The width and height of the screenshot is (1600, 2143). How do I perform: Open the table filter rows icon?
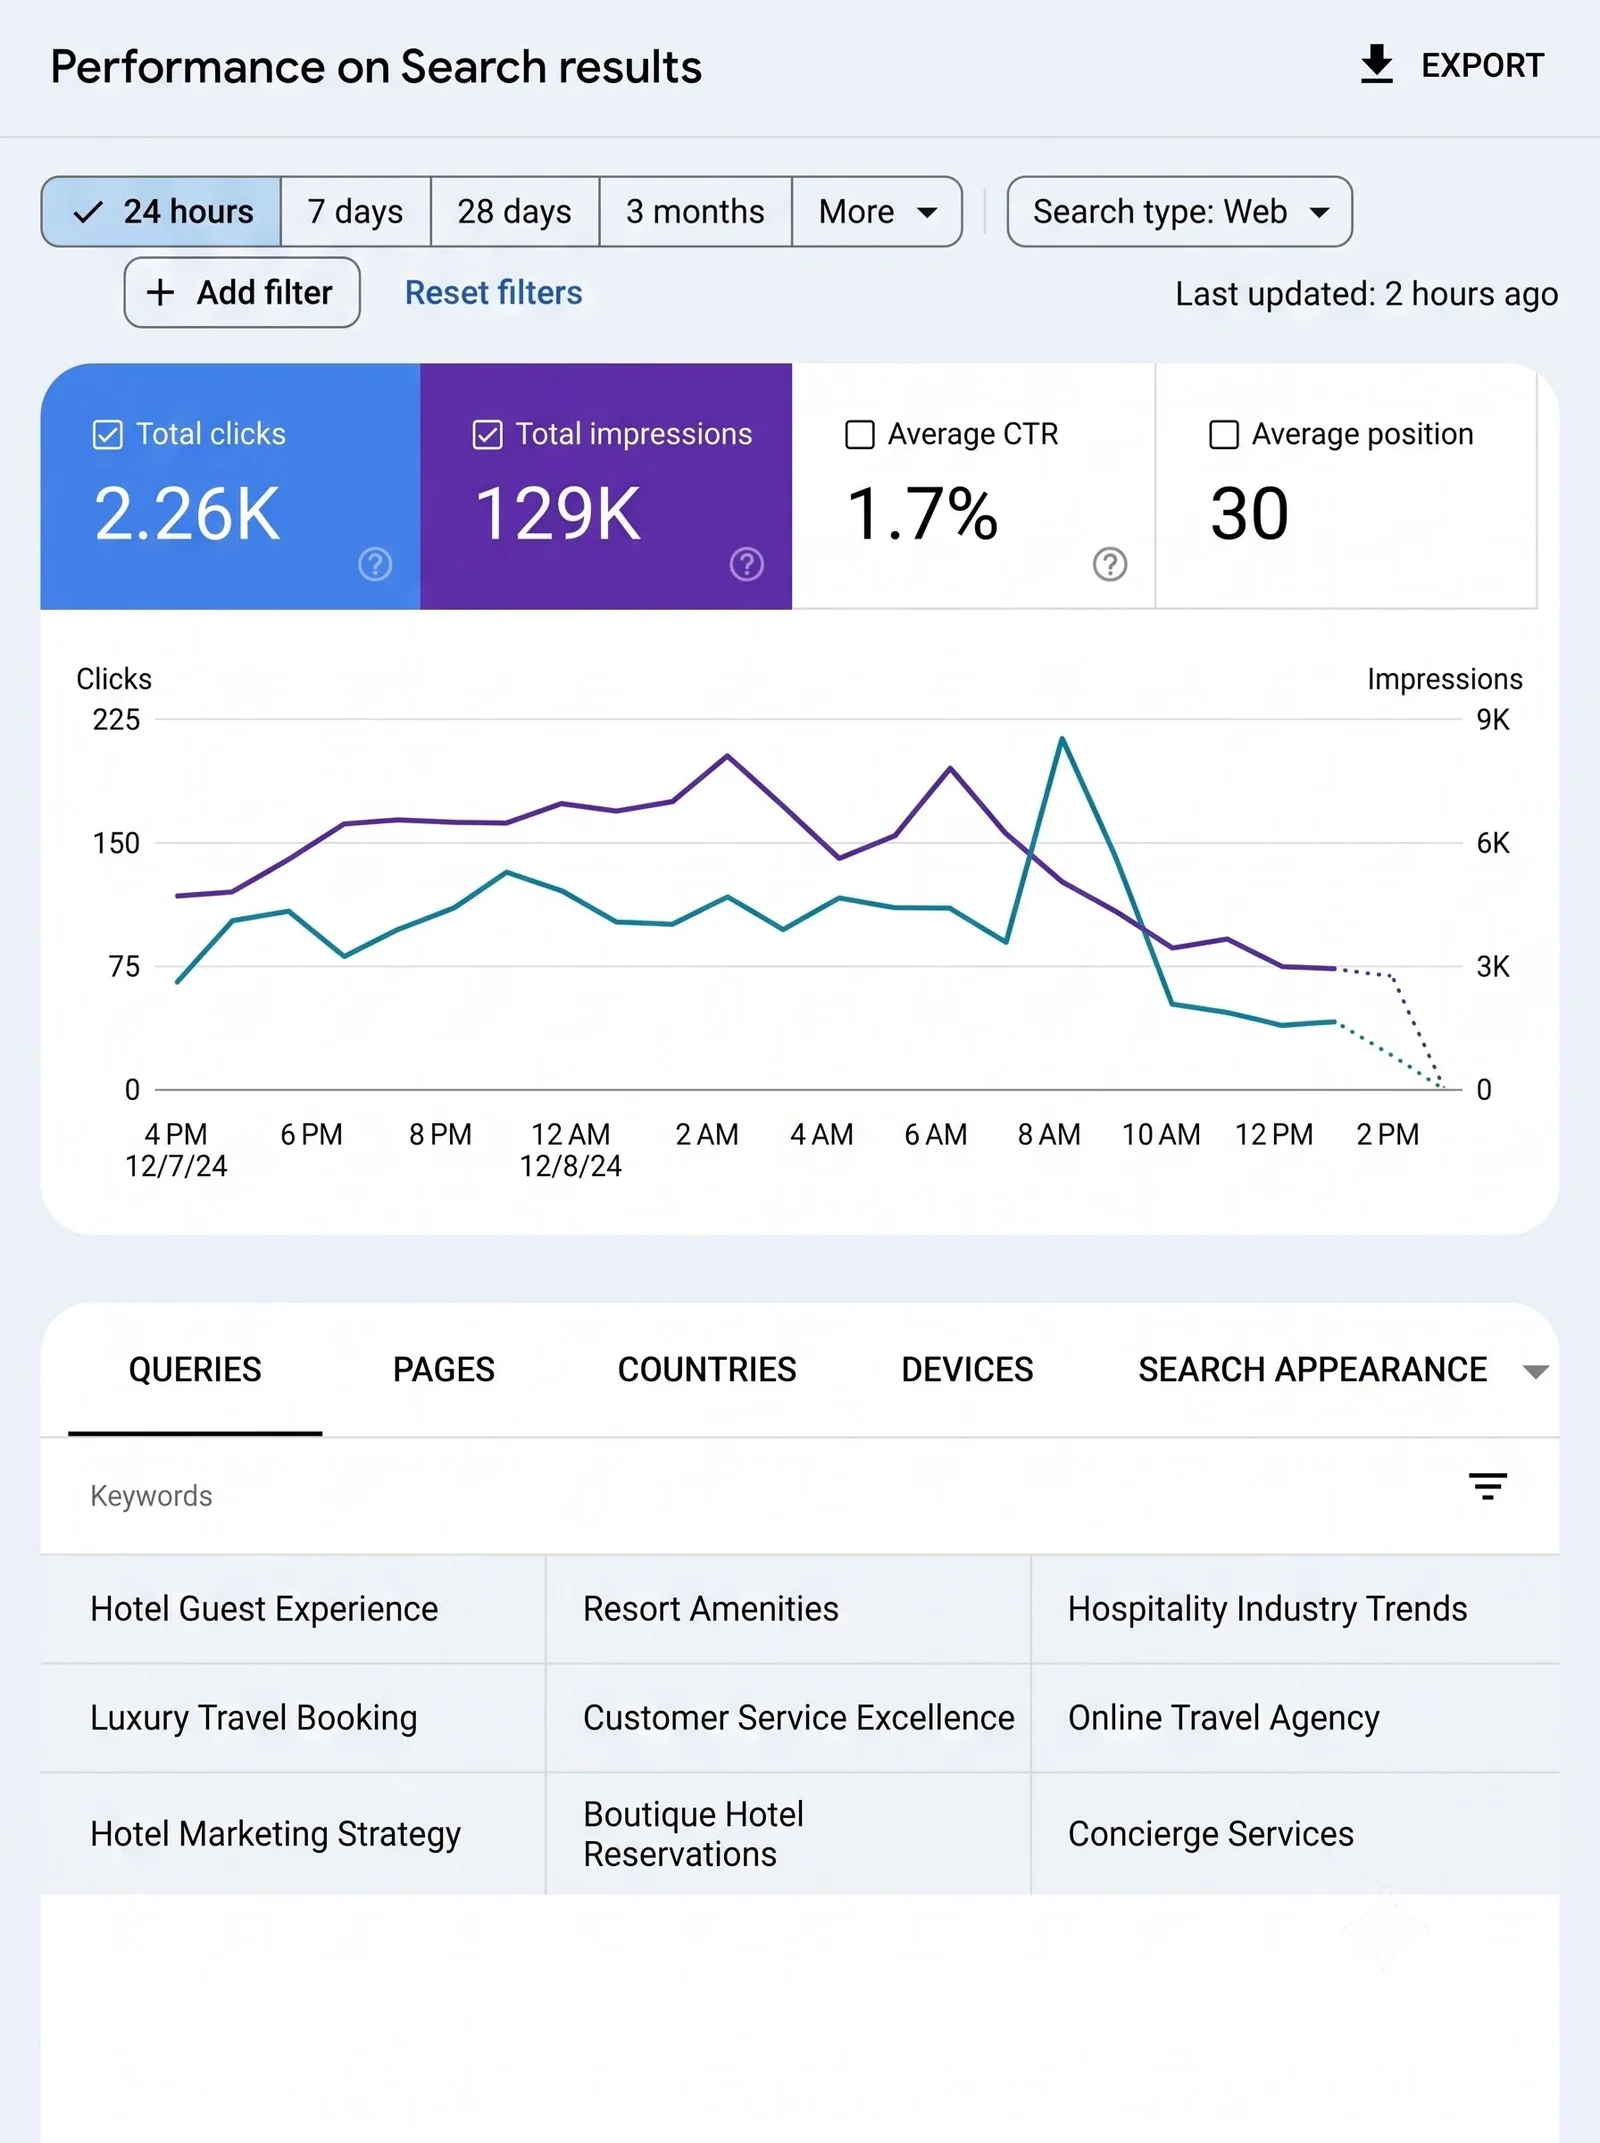1487,1486
